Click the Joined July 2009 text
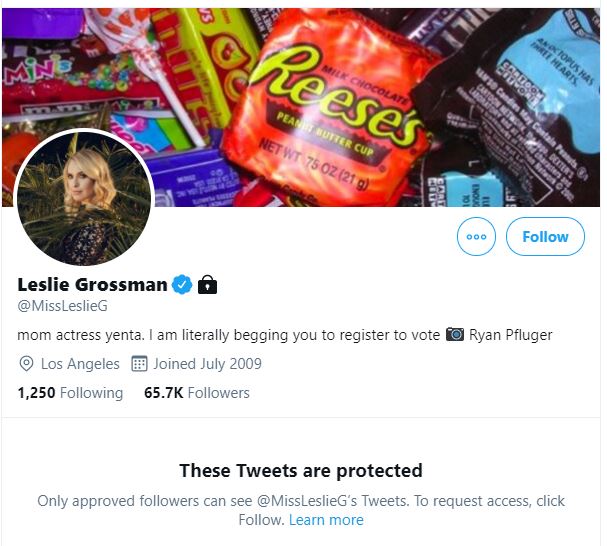This screenshot has width=607, height=546. coord(207,364)
